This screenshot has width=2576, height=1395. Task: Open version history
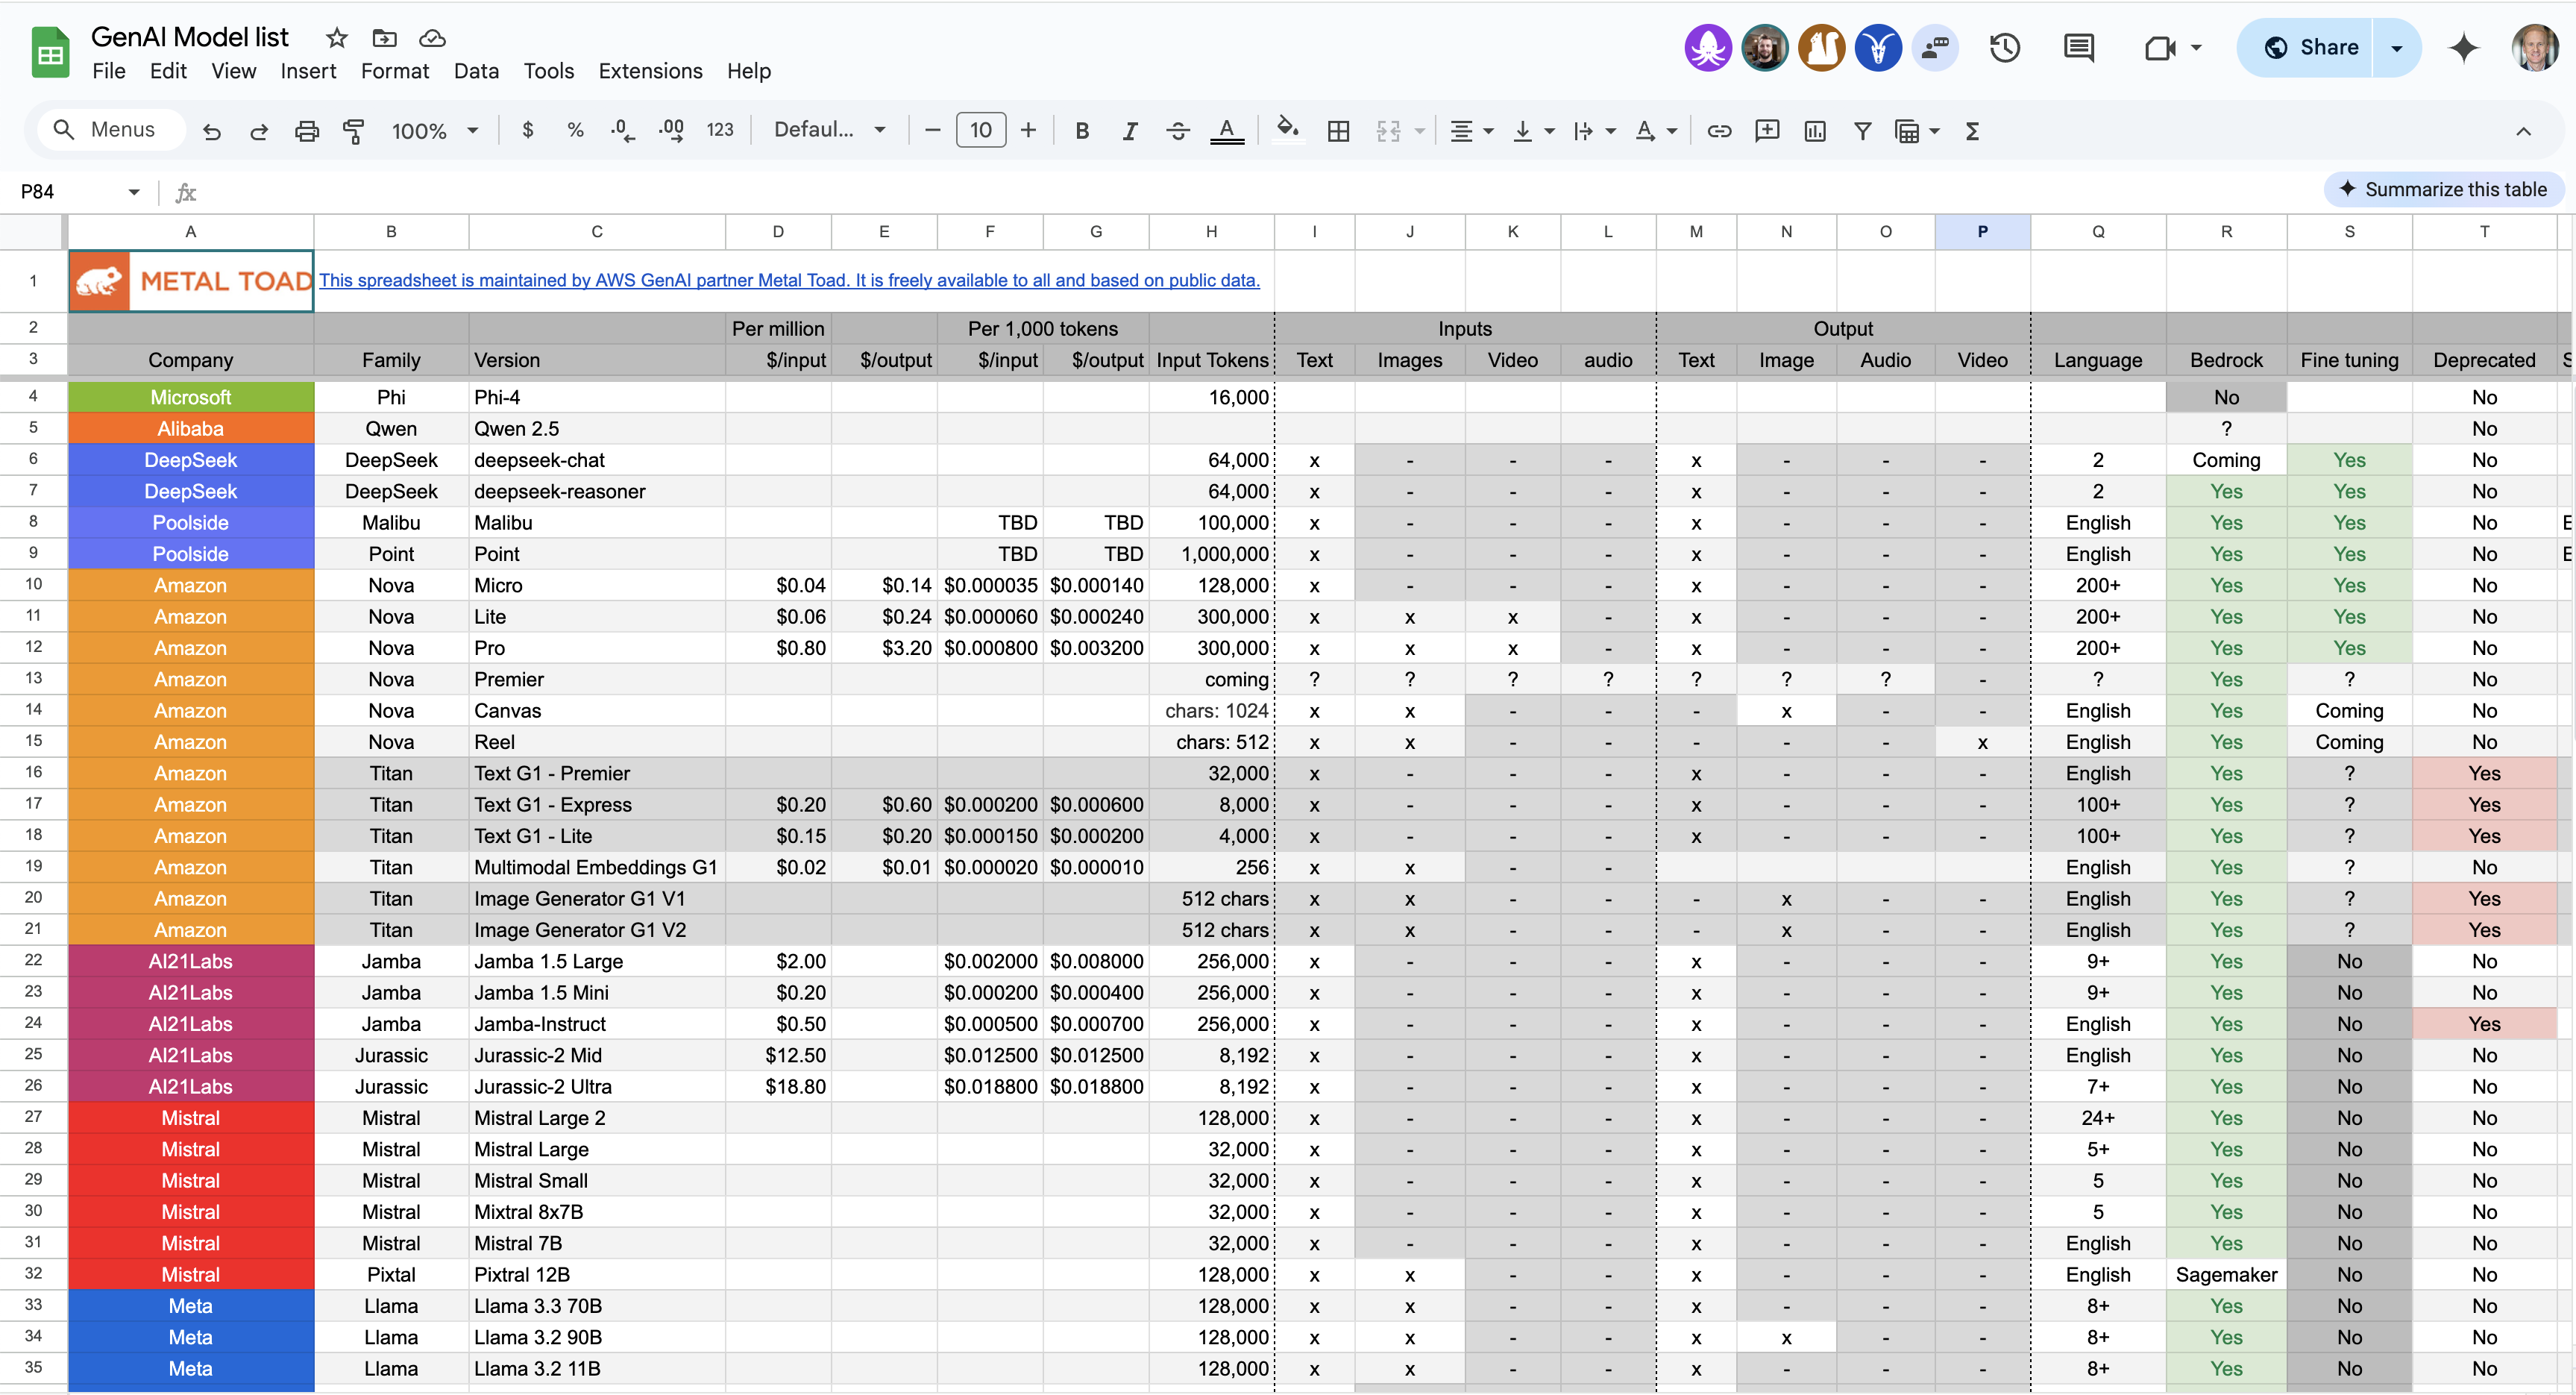[x=2005, y=47]
